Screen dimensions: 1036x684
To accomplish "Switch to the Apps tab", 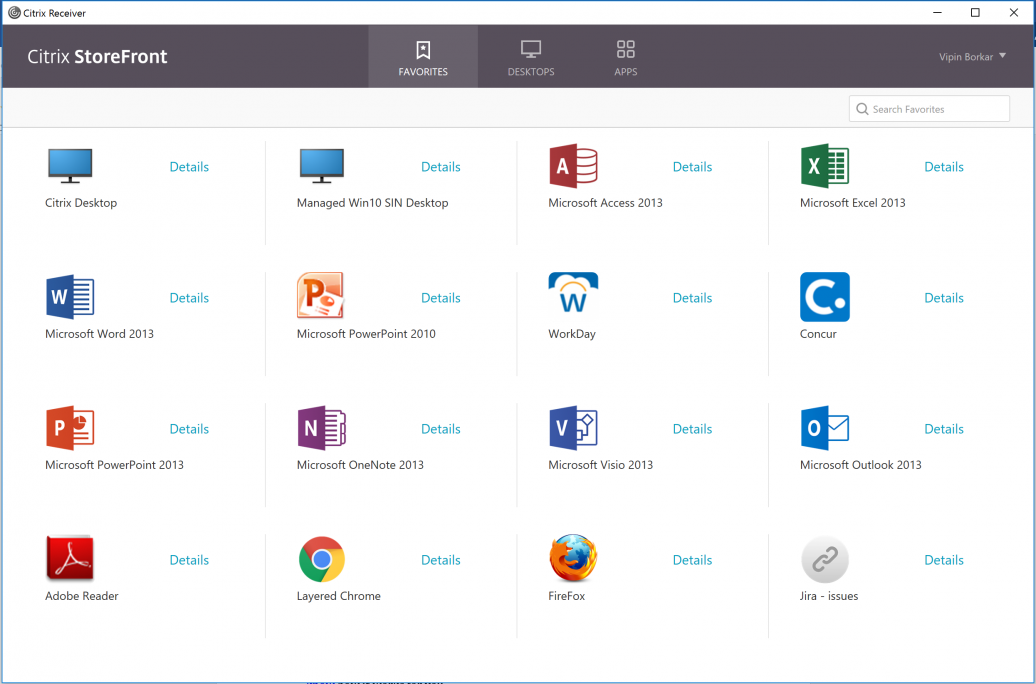I will tap(626, 58).
